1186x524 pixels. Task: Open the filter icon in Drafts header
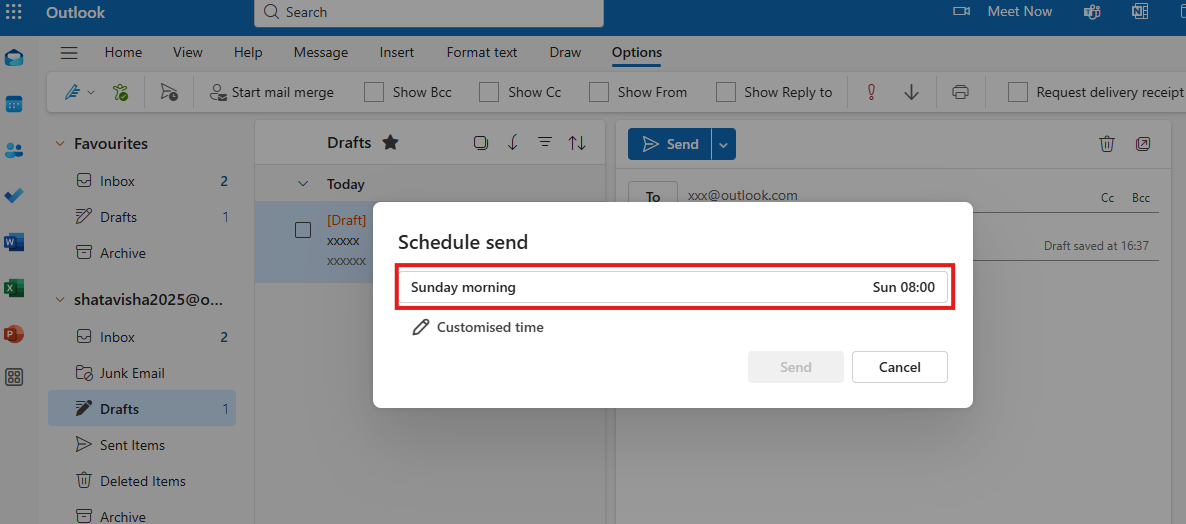(x=545, y=142)
